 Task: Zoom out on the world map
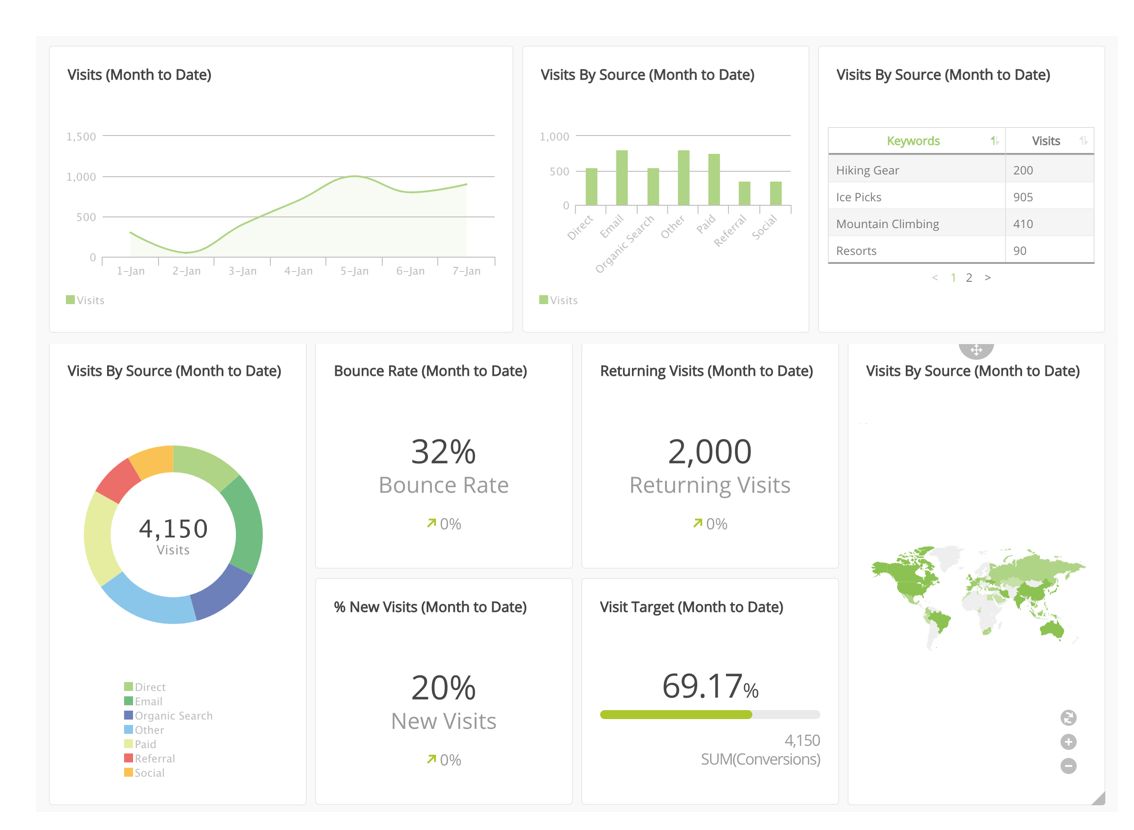[x=1068, y=765]
